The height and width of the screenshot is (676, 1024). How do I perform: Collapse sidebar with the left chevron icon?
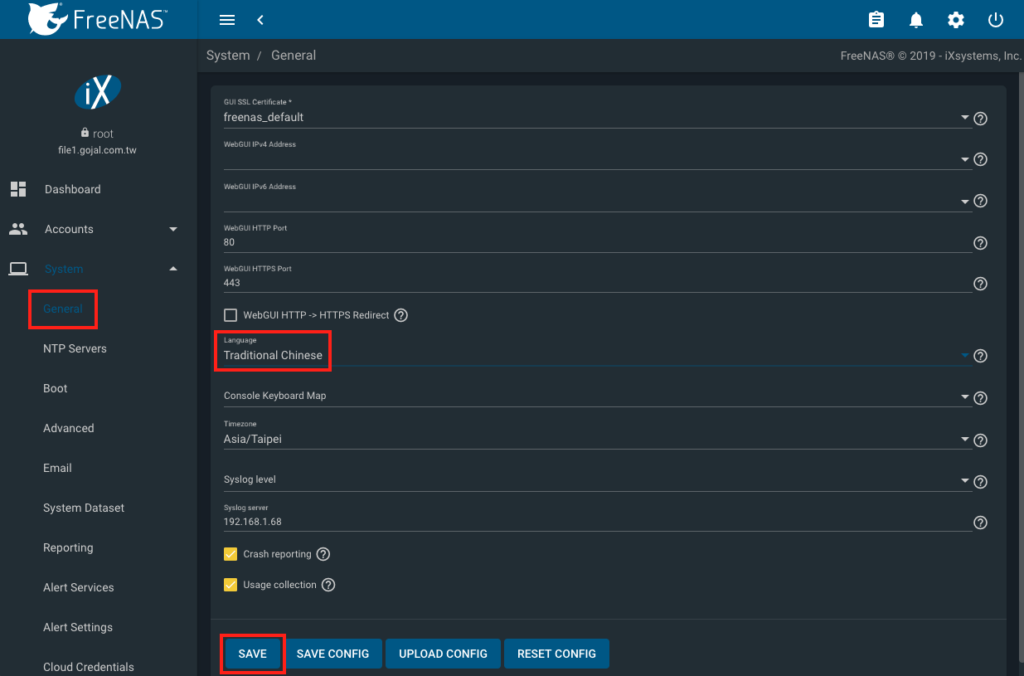pyautogui.click(x=260, y=20)
